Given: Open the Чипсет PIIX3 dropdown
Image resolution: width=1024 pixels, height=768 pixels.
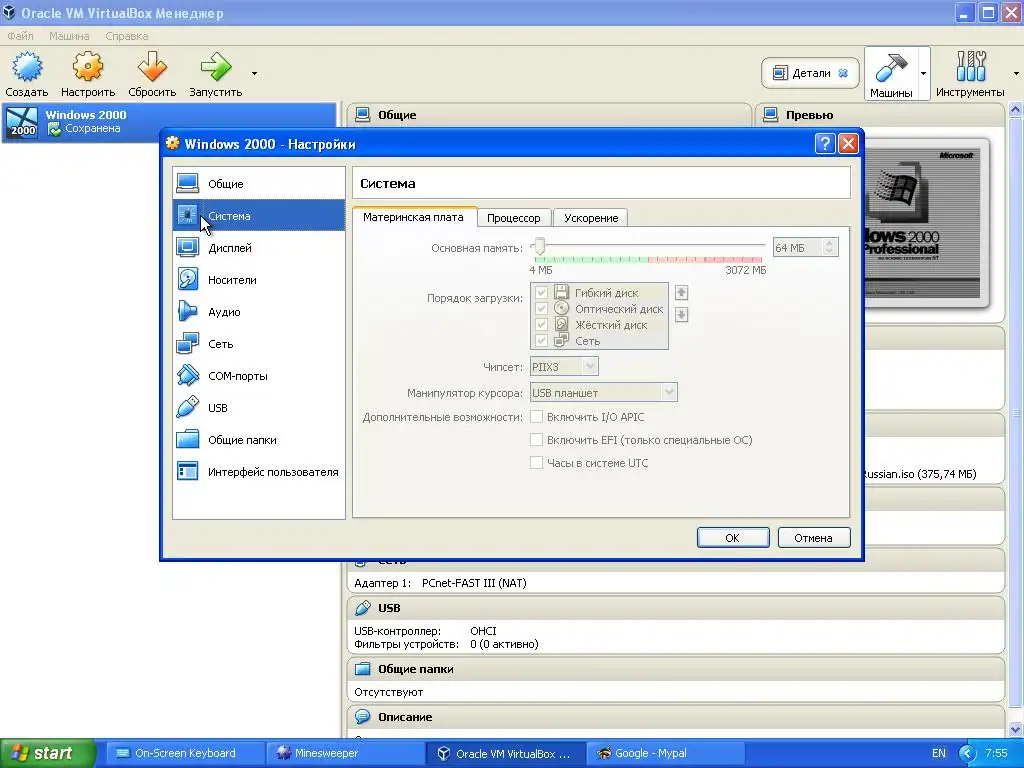Looking at the screenshot, I should tap(564, 367).
